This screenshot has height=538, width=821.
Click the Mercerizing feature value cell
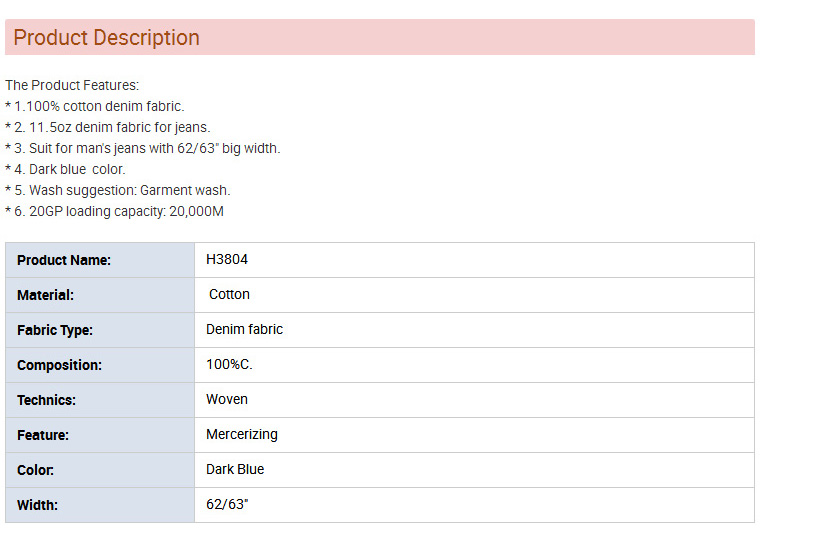[x=474, y=435]
